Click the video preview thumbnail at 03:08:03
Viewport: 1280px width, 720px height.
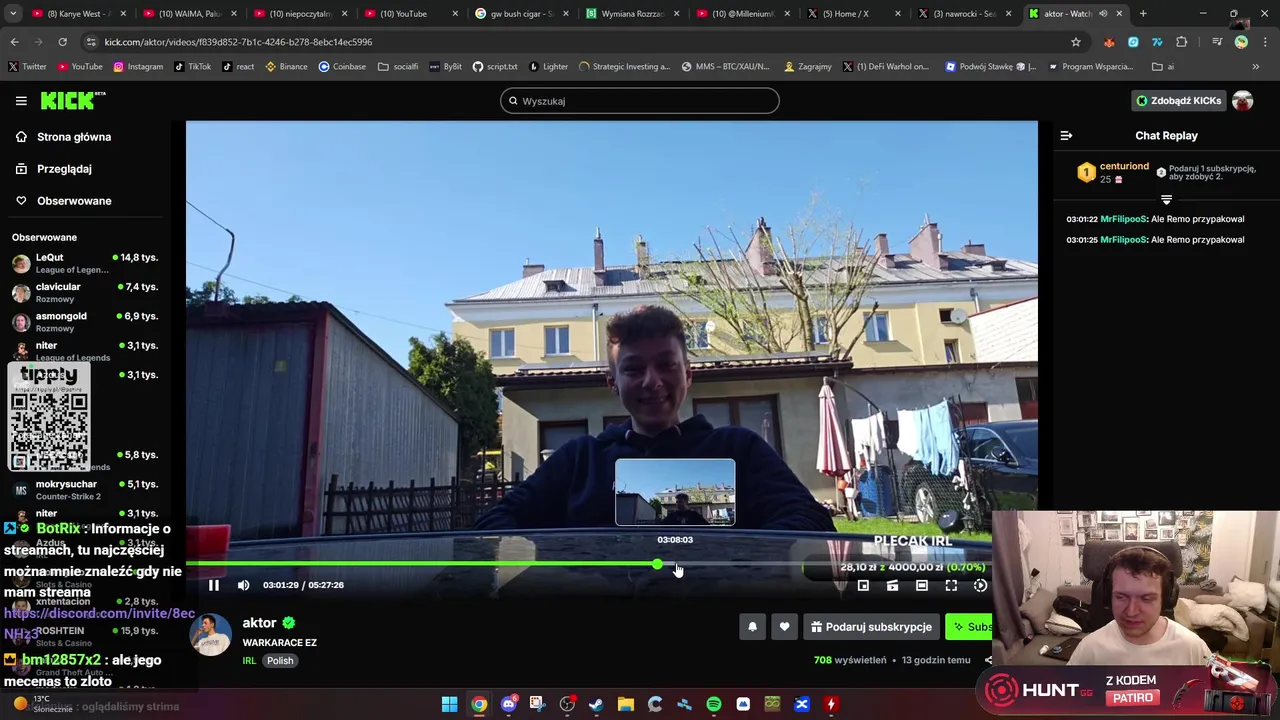coord(675,492)
